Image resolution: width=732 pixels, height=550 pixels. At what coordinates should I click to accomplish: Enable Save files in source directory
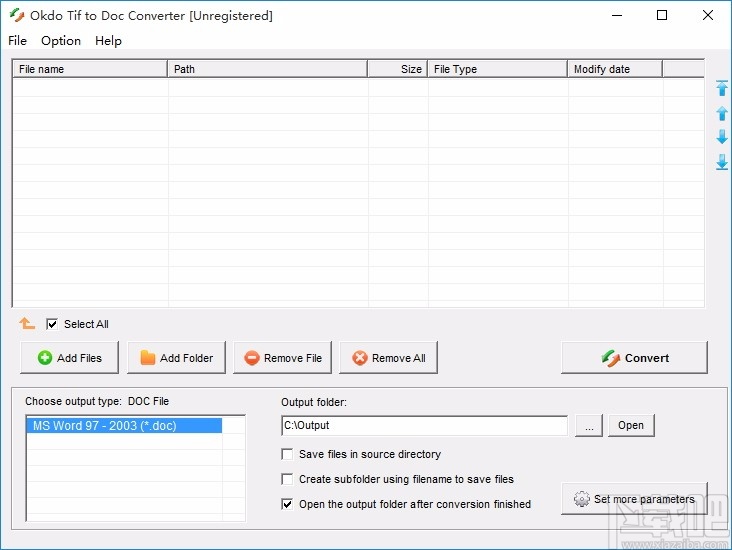[287, 454]
